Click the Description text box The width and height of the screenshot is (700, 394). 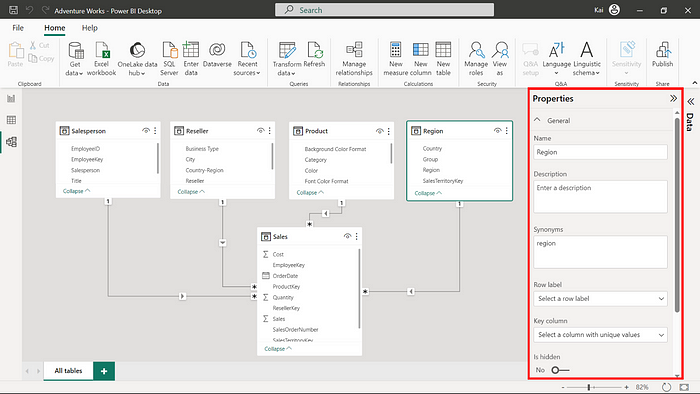click(600, 196)
